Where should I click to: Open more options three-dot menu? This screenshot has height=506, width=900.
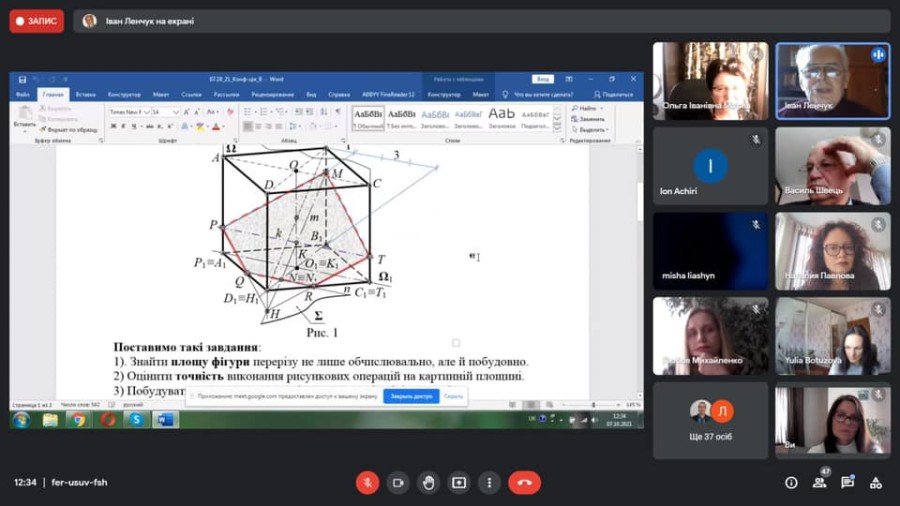489,482
